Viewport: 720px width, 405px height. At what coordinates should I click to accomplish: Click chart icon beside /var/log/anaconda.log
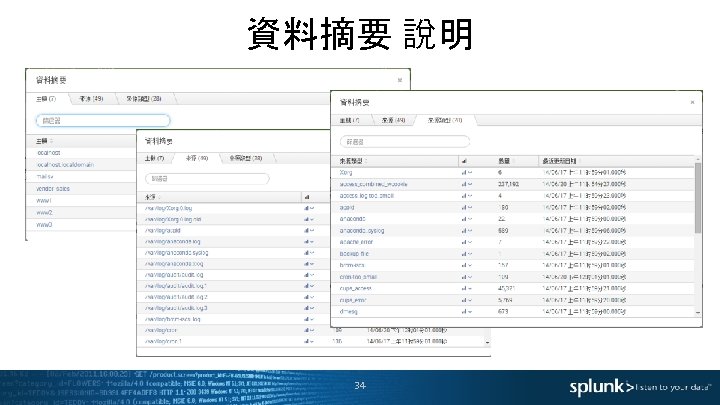pyautogui.click(x=309, y=242)
